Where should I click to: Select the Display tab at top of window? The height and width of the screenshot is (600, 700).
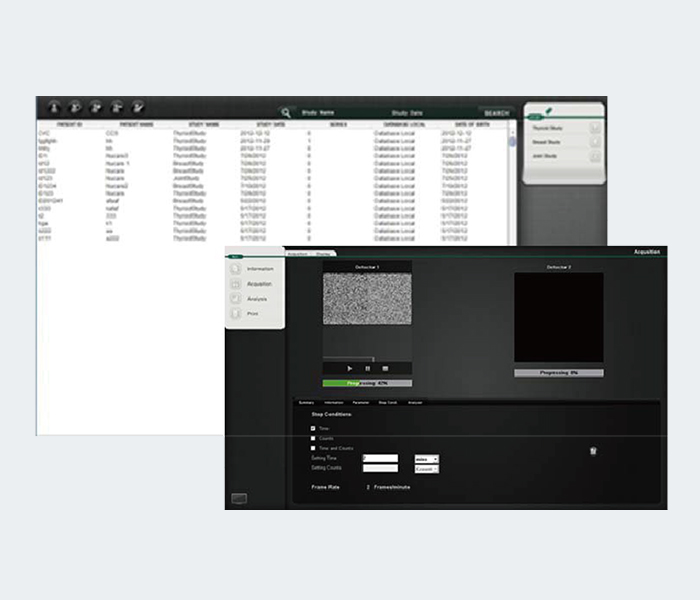point(323,254)
